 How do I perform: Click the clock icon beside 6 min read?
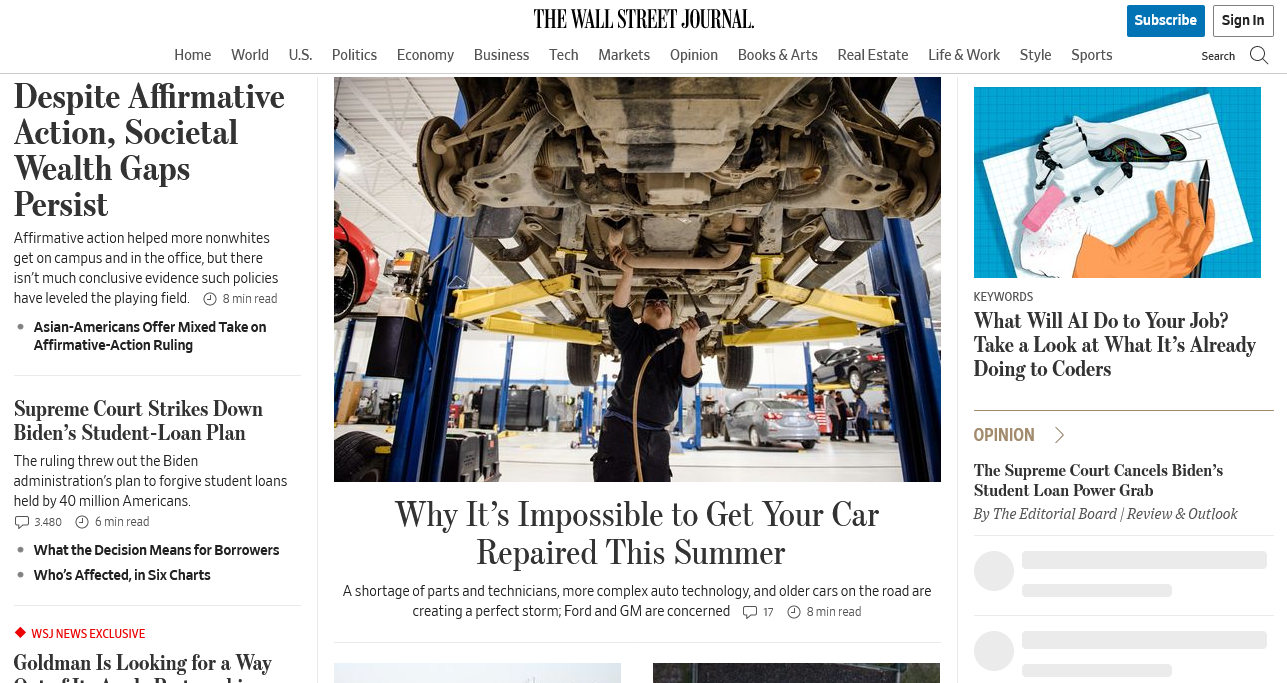point(83,522)
